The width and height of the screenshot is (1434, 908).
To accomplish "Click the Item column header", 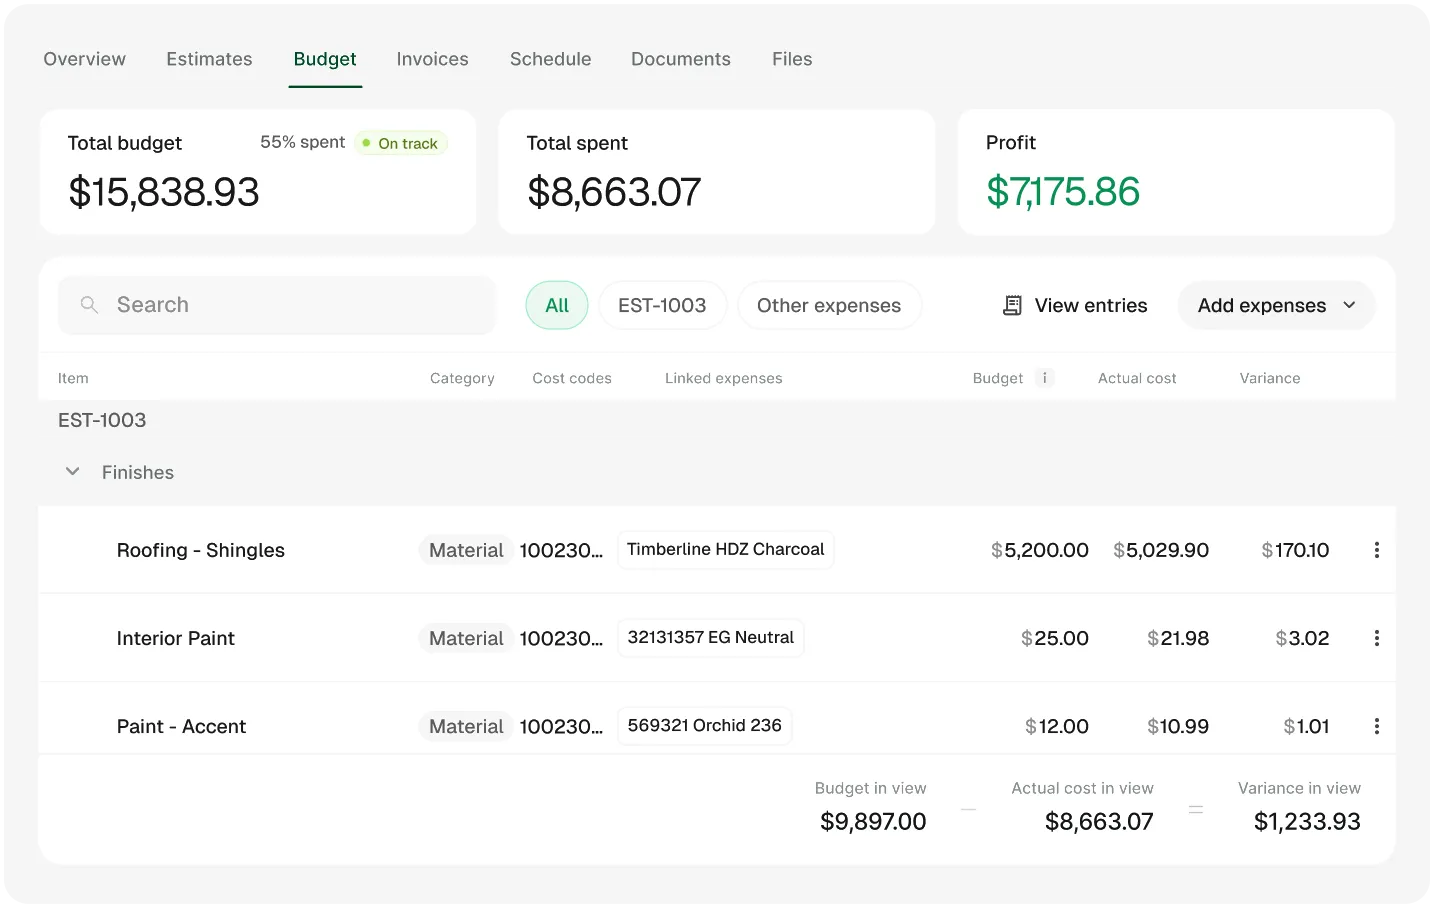I will [x=73, y=378].
